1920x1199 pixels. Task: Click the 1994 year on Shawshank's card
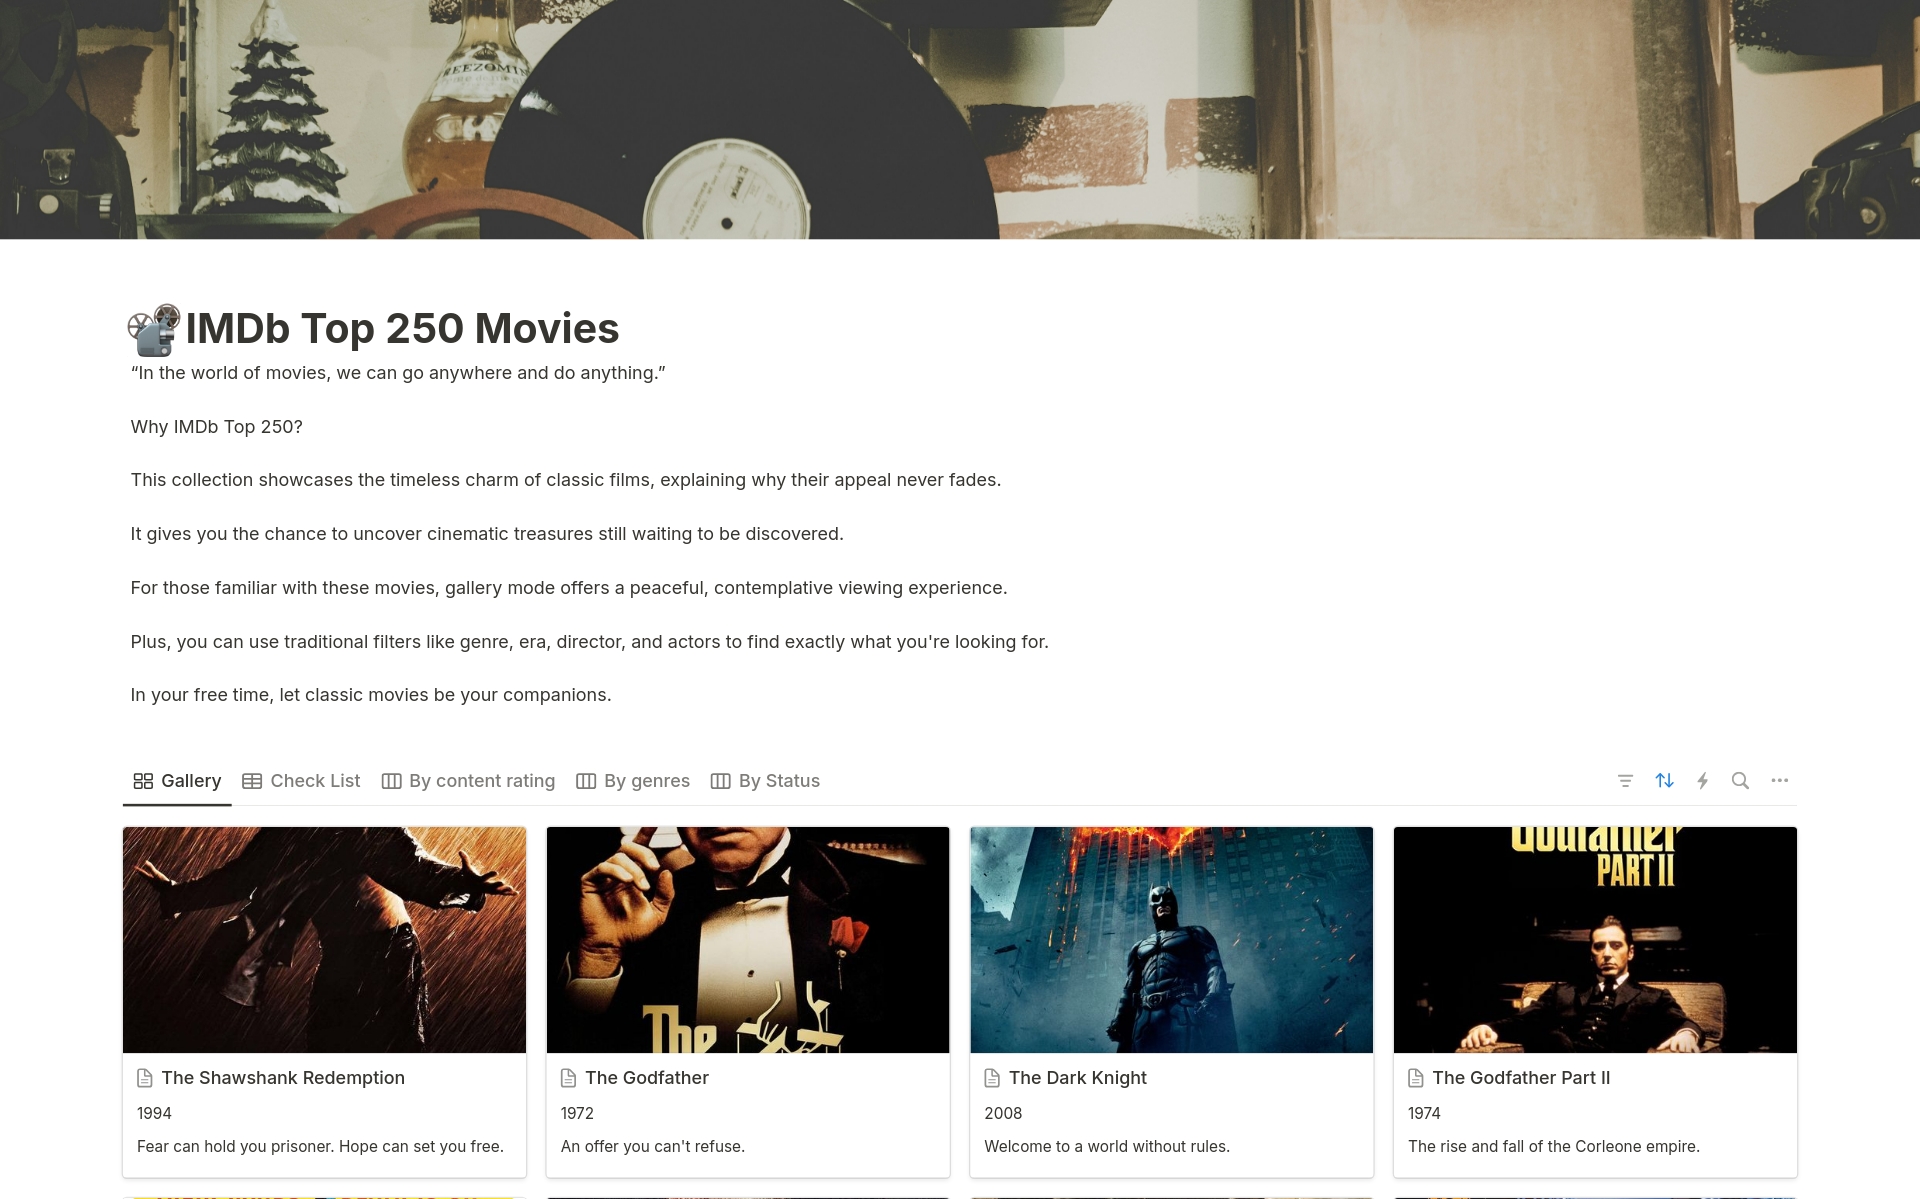tap(154, 1113)
